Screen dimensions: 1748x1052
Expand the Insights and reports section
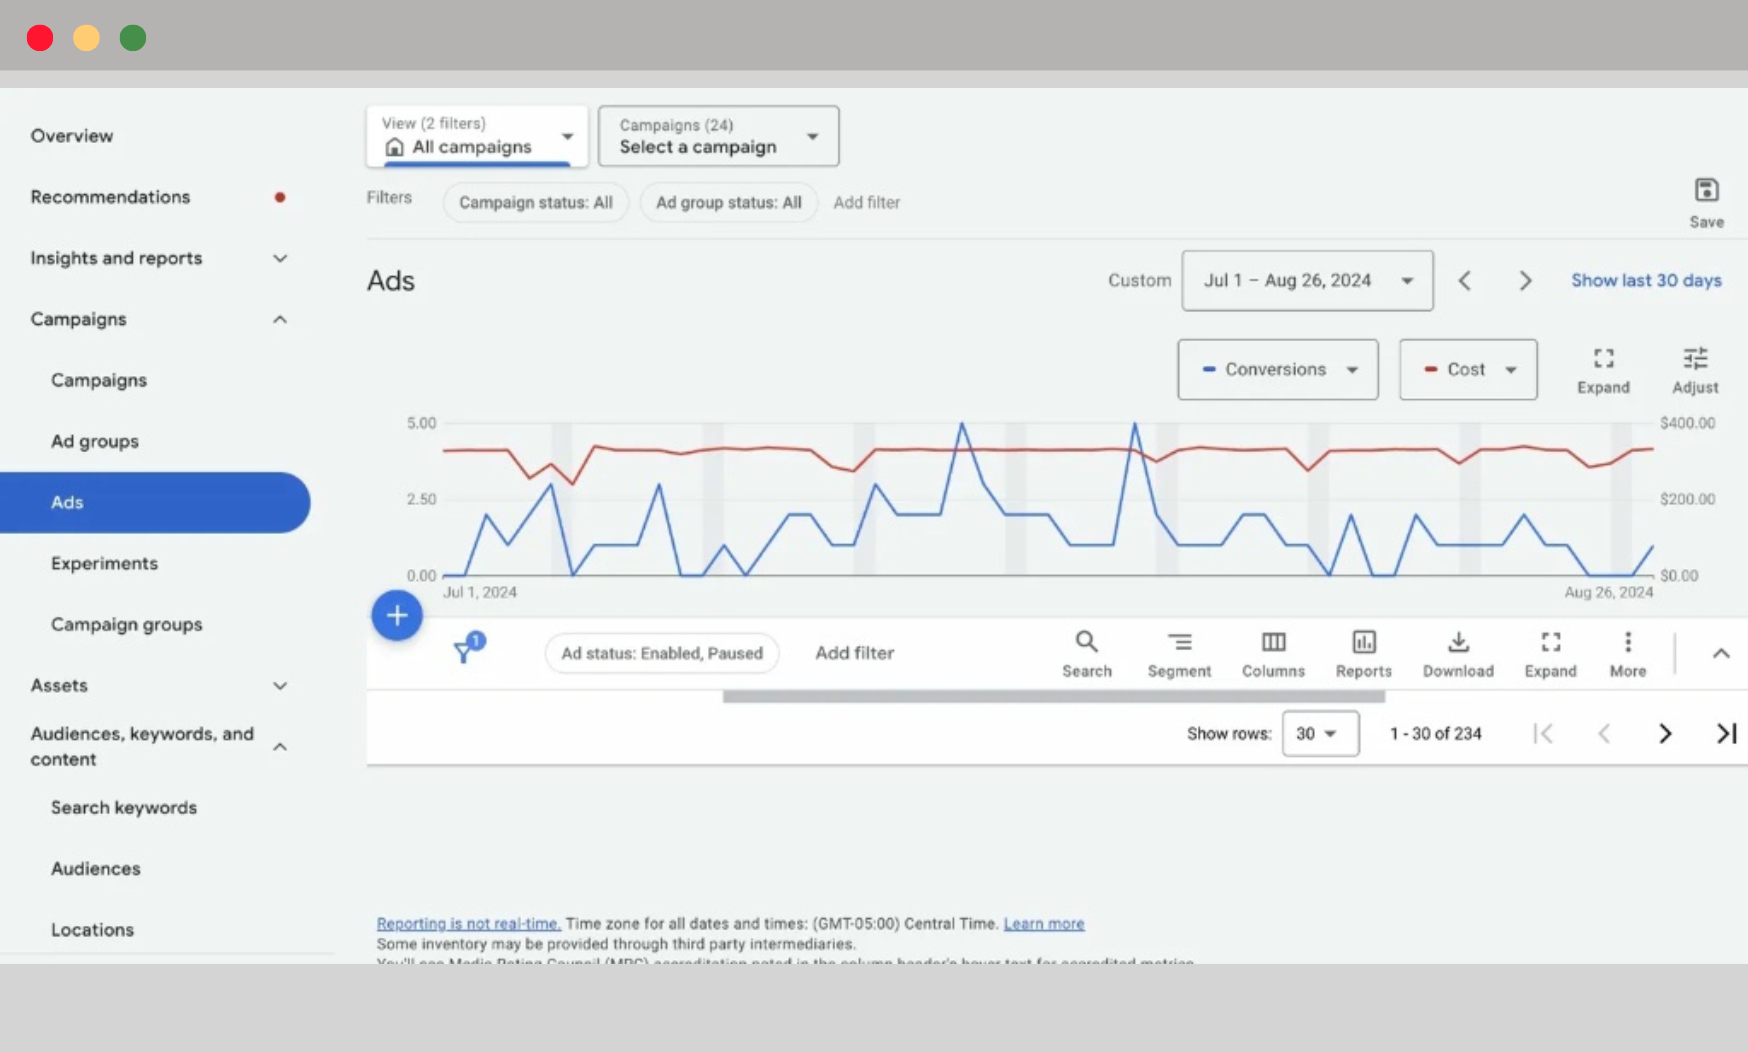280,258
